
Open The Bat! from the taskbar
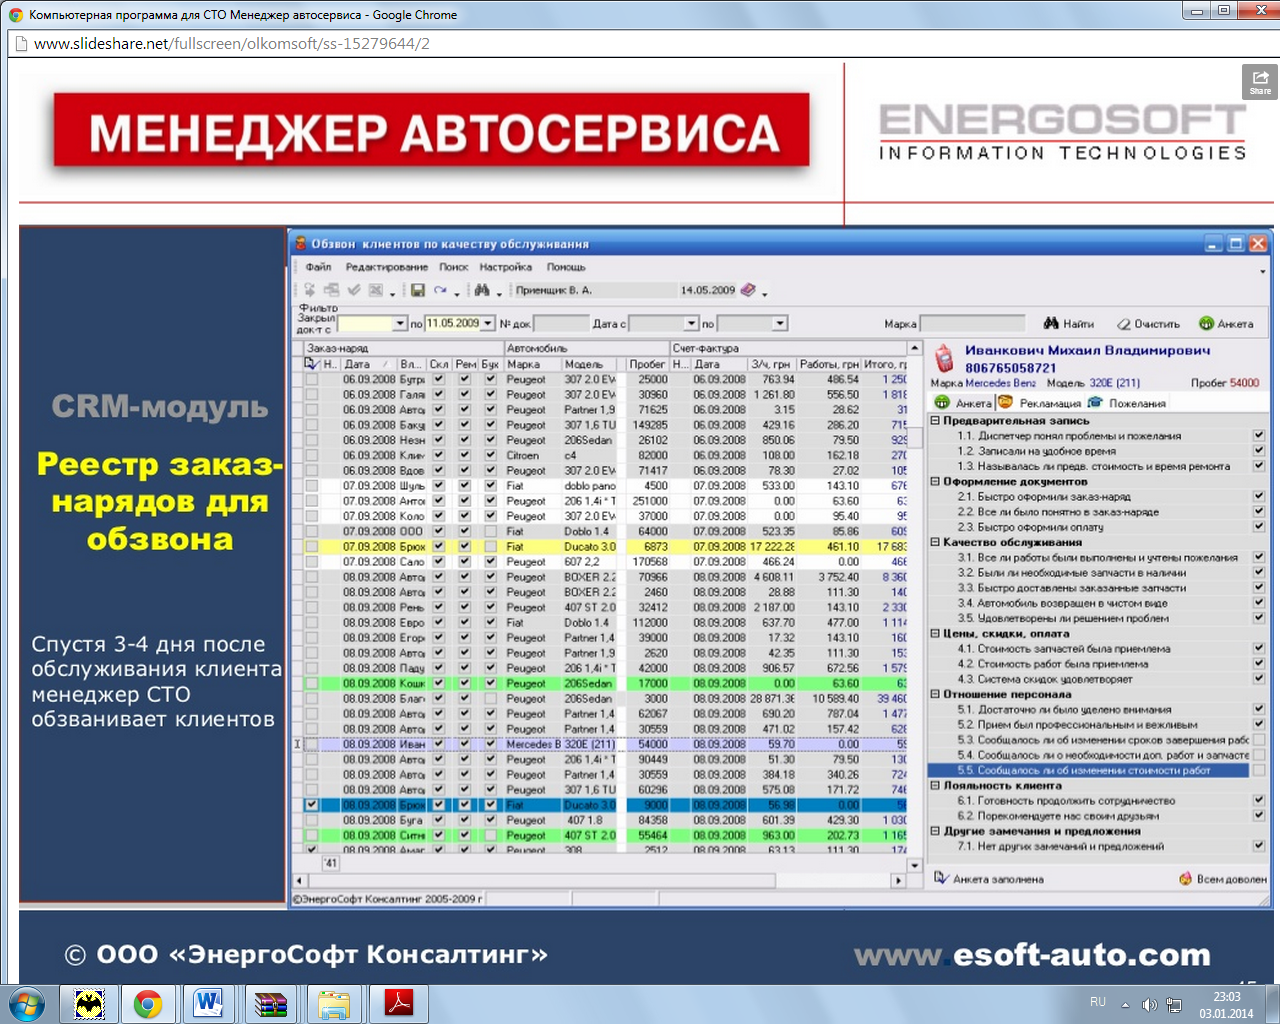coord(89,1003)
